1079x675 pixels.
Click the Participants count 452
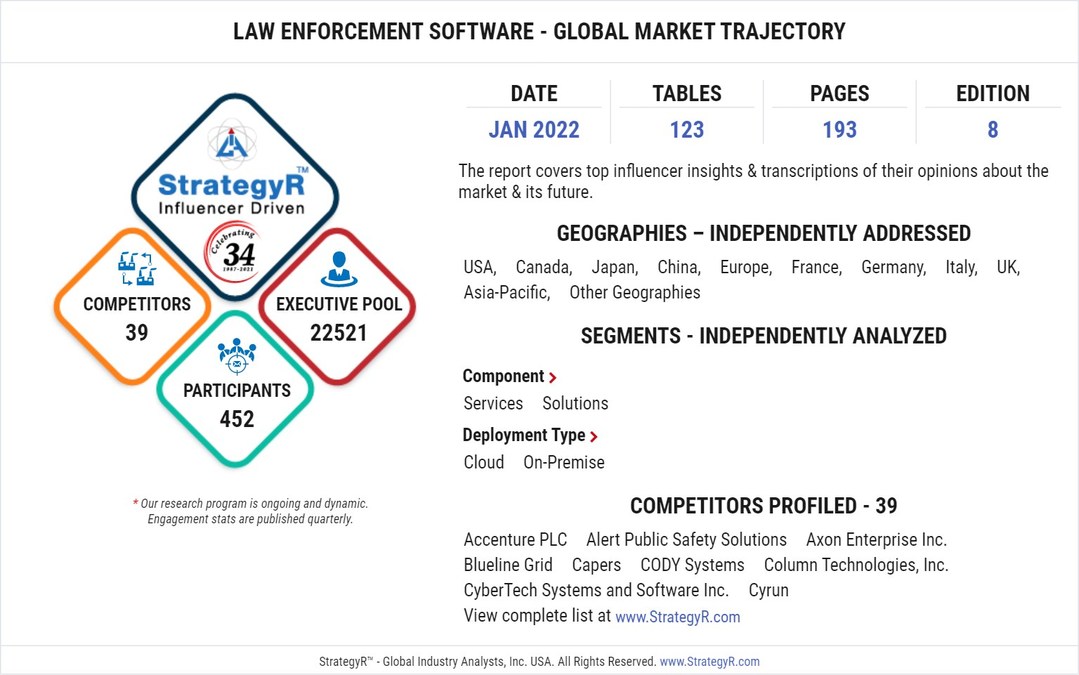tap(237, 419)
